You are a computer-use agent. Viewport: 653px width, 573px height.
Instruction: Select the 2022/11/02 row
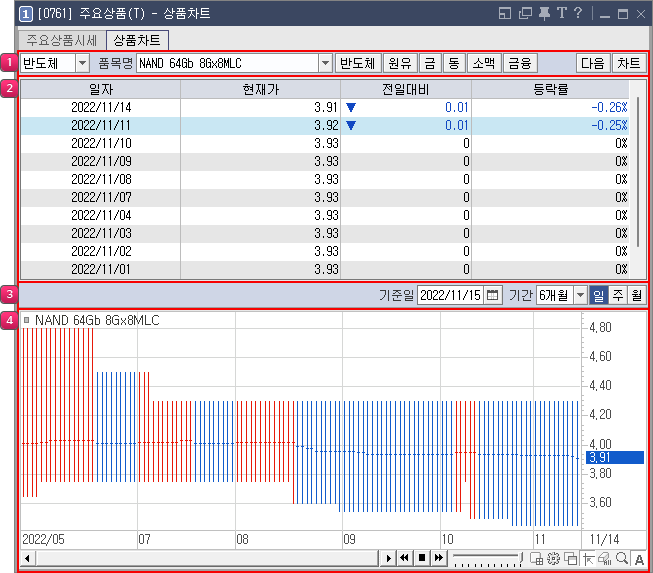[x=325, y=252]
